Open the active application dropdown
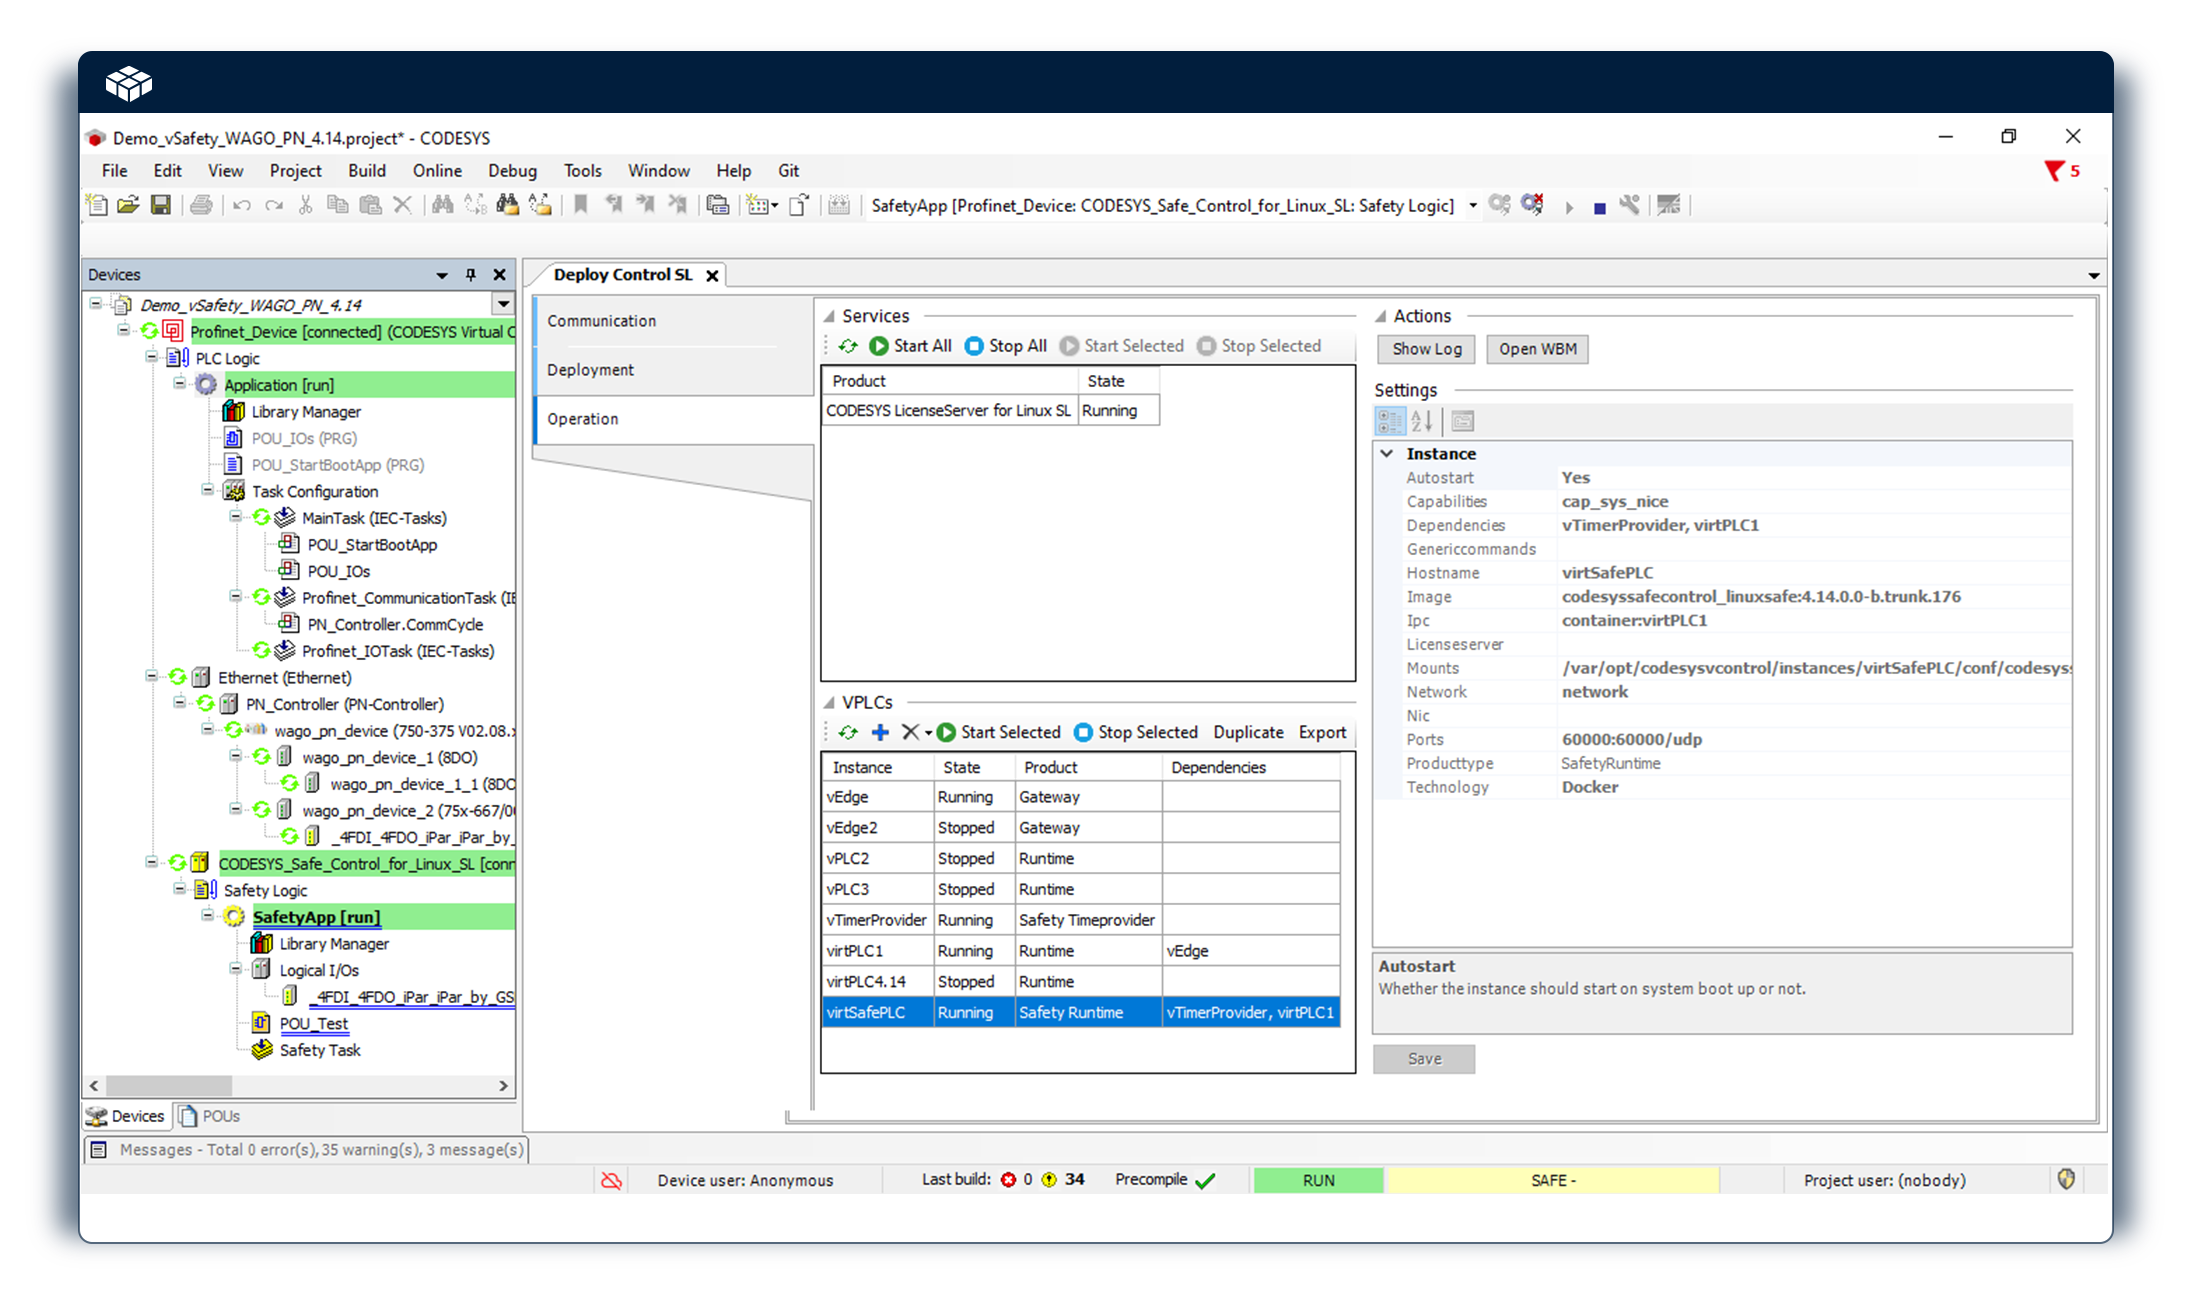This screenshot has height=1312, width=2192. coord(1472,206)
